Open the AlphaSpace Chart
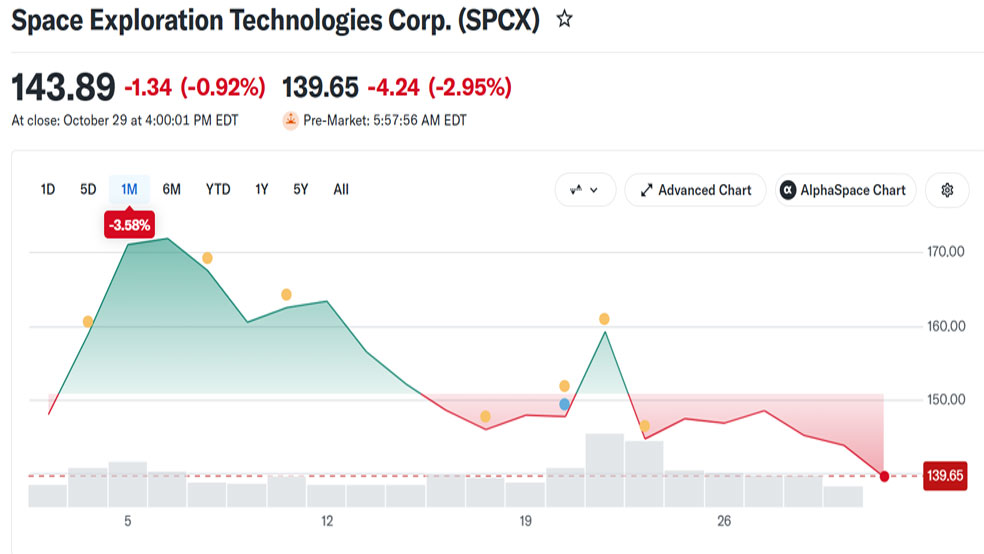The width and height of the screenshot is (984, 554). (845, 190)
